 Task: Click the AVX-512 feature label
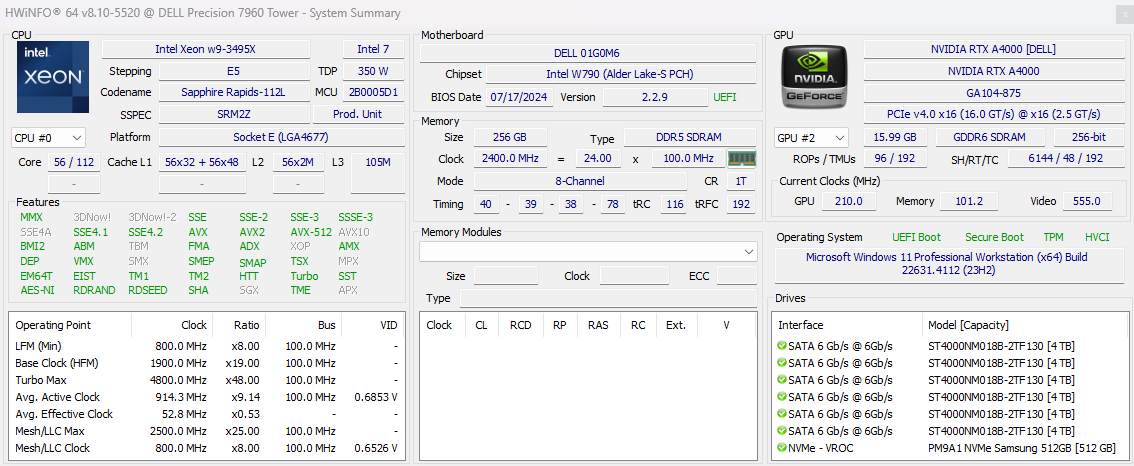(311, 232)
